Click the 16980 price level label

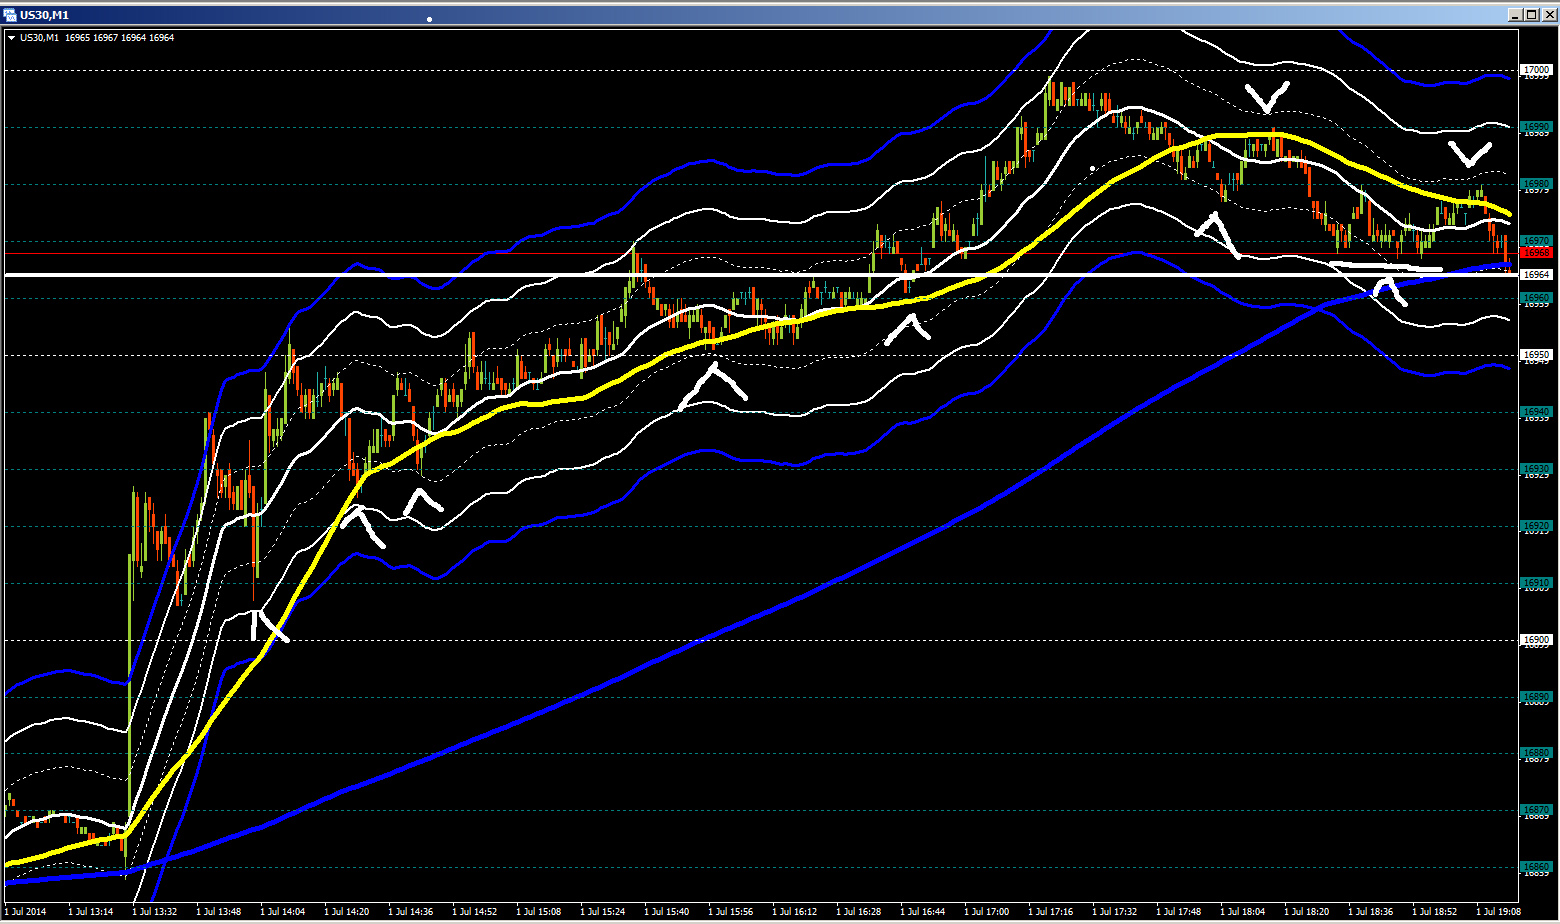pyautogui.click(x=1536, y=184)
